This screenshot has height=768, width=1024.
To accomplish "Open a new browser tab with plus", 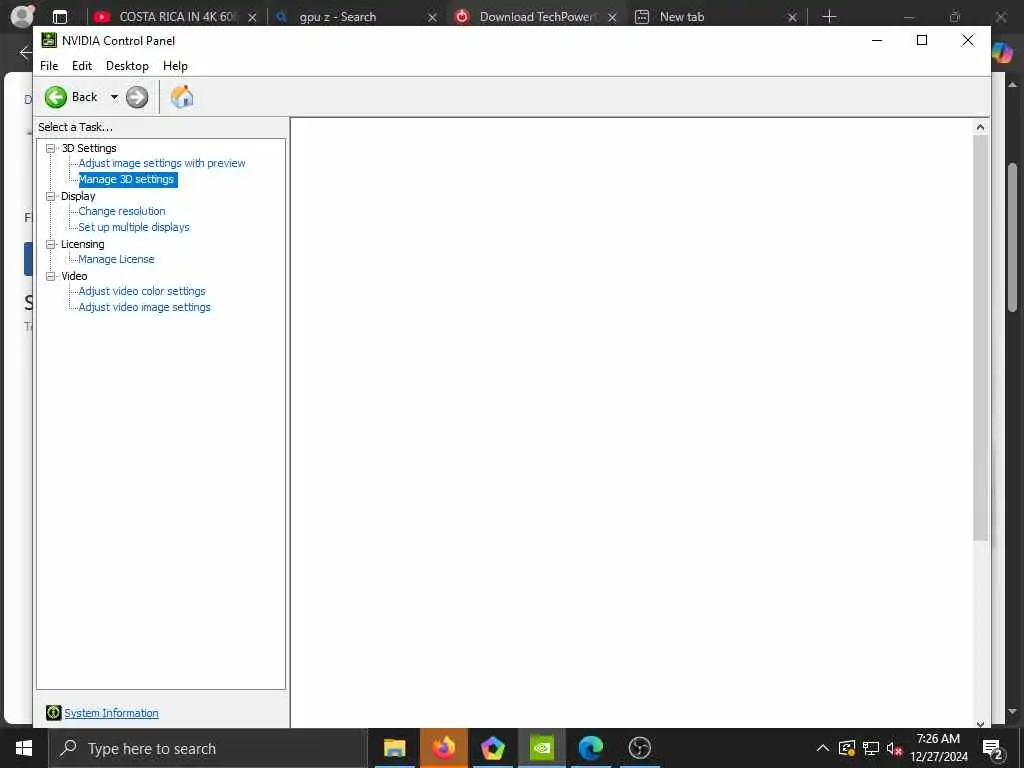I will [829, 17].
